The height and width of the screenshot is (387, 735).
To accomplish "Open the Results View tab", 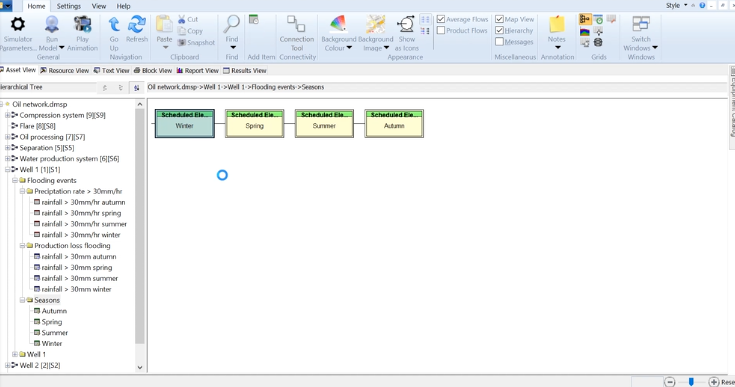I will coord(245,71).
